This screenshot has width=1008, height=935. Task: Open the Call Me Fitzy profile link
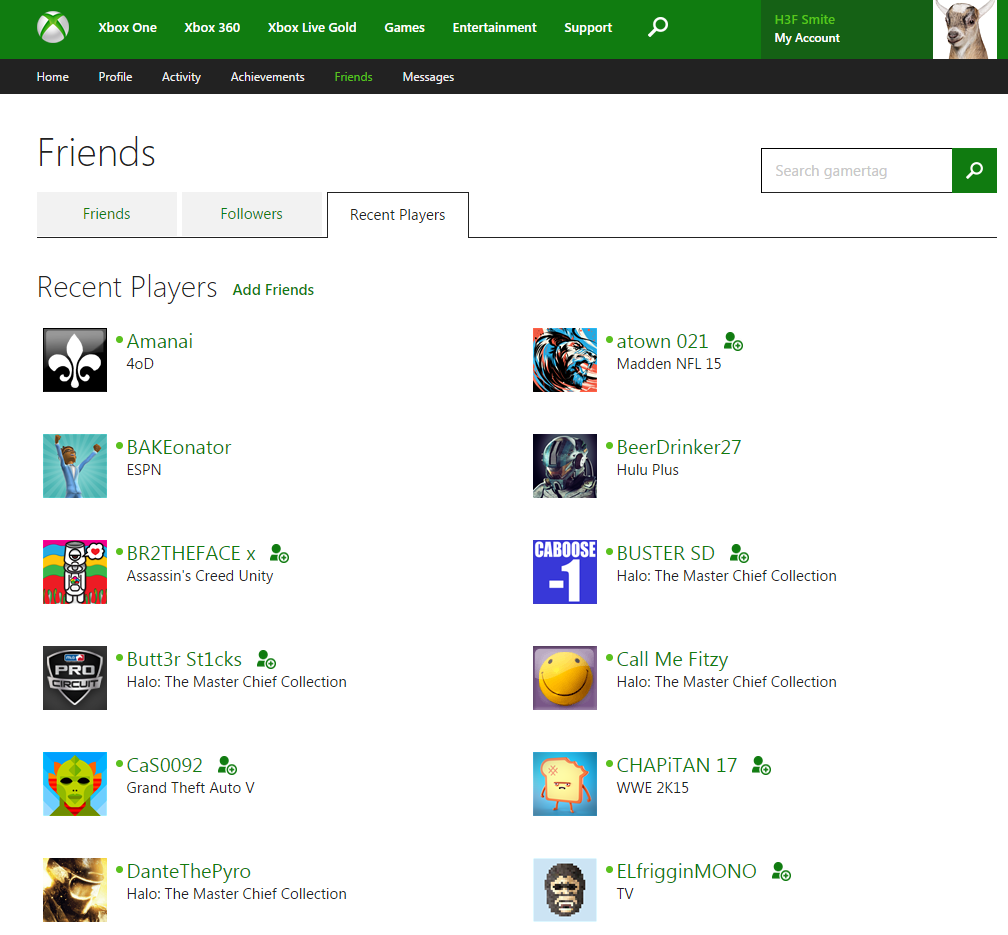click(x=672, y=660)
